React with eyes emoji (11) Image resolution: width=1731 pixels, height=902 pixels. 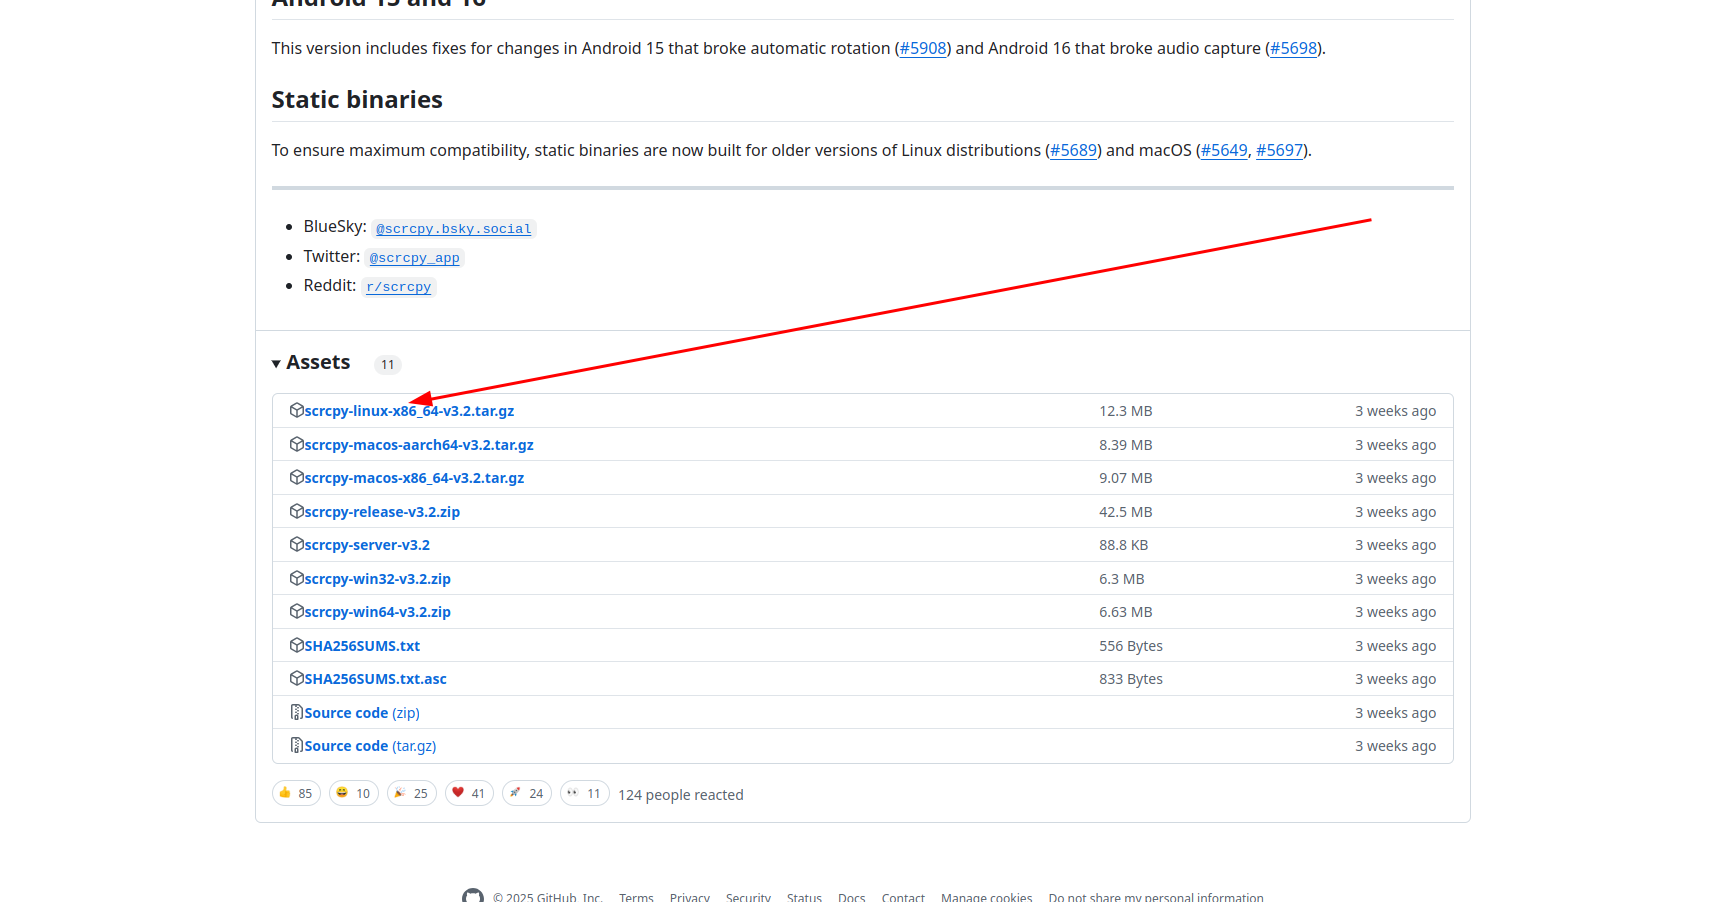click(x=585, y=793)
